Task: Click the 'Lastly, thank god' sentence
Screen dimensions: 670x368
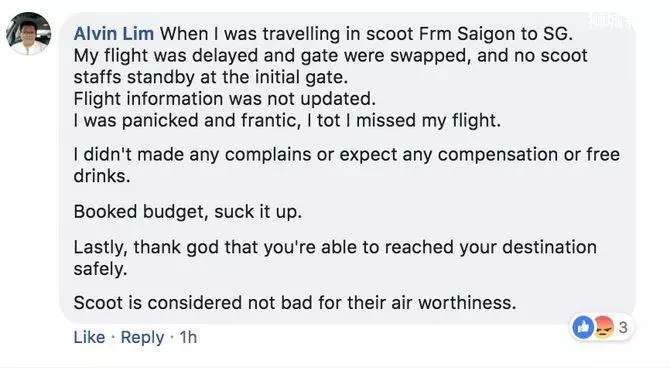Action: coord(335,247)
